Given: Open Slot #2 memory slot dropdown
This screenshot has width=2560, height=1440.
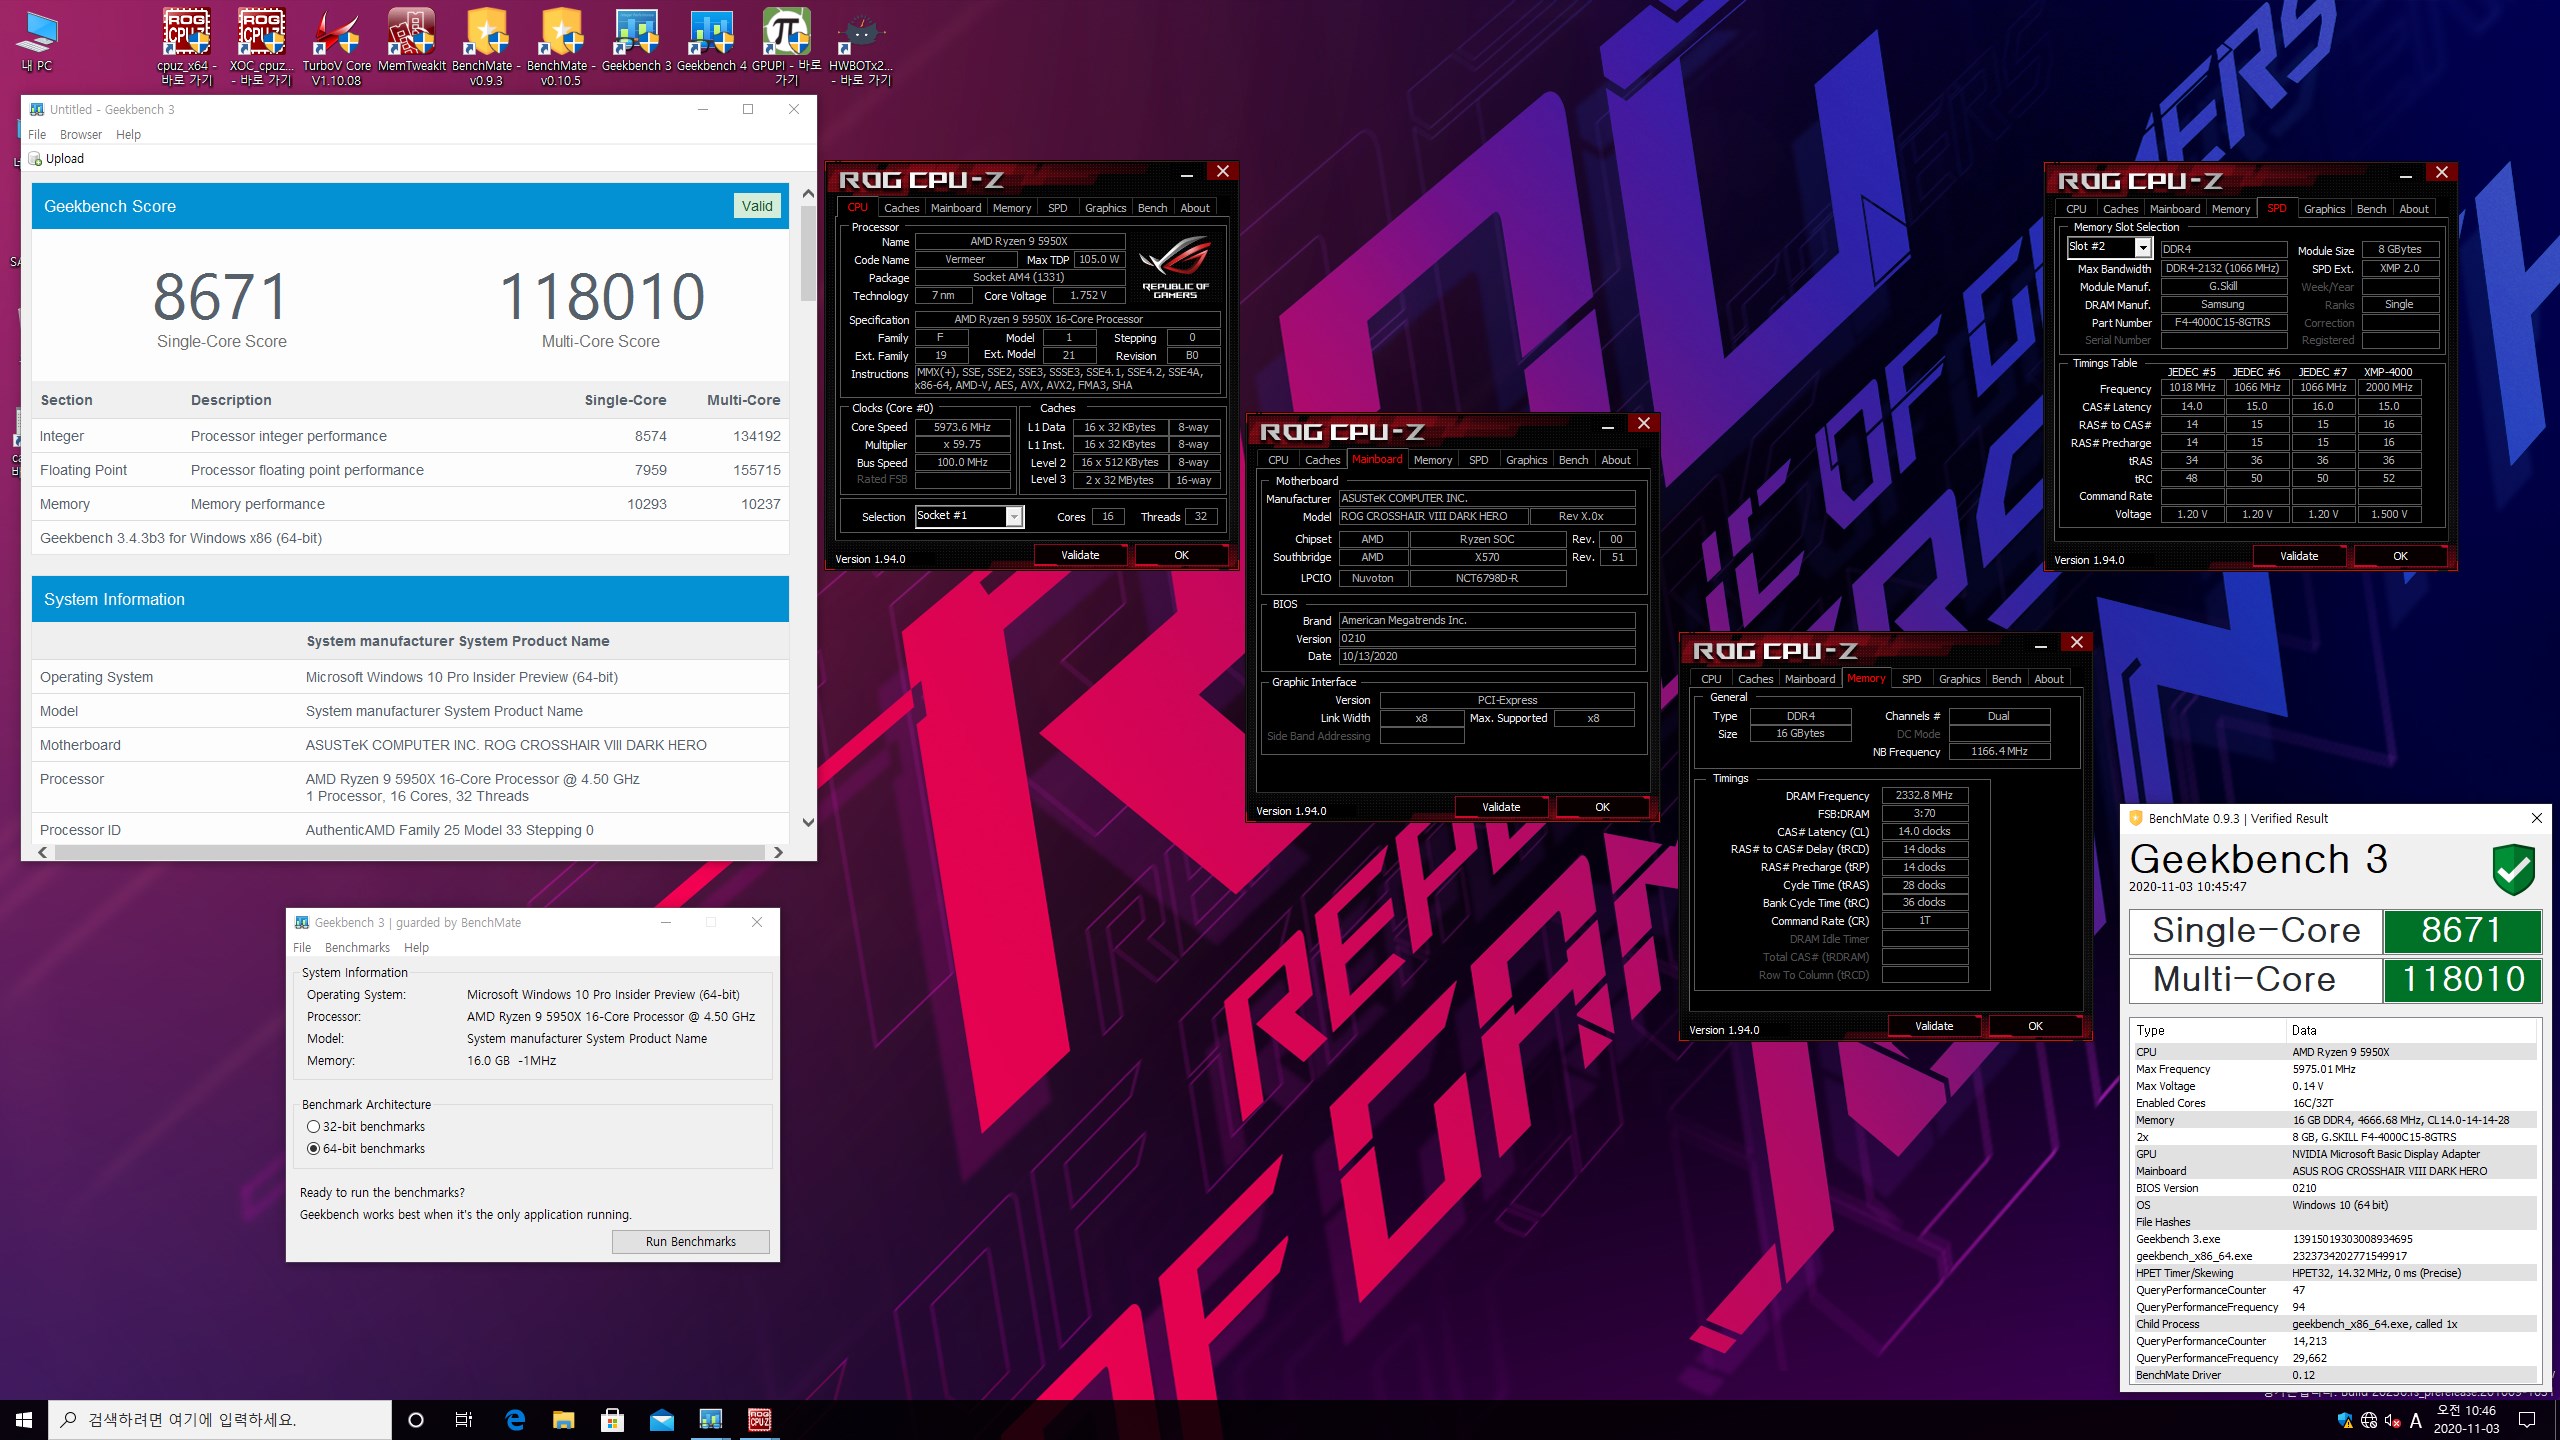Looking at the screenshot, I should [2142, 247].
